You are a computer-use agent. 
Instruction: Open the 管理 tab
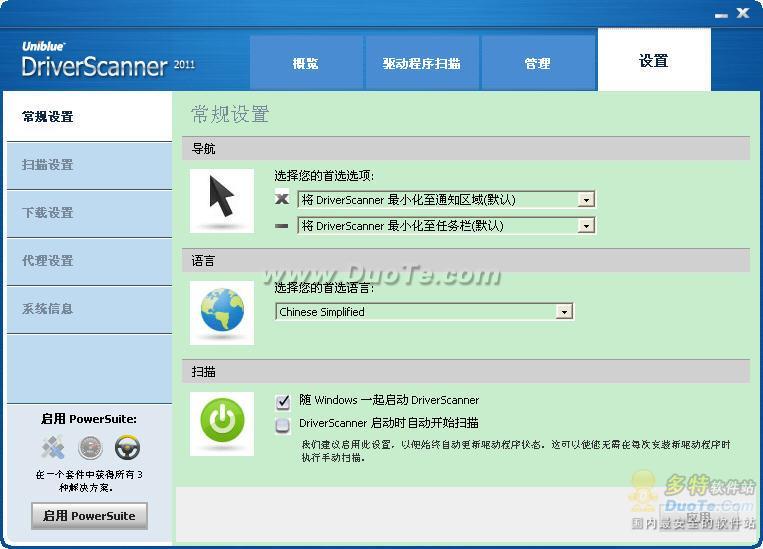538,63
